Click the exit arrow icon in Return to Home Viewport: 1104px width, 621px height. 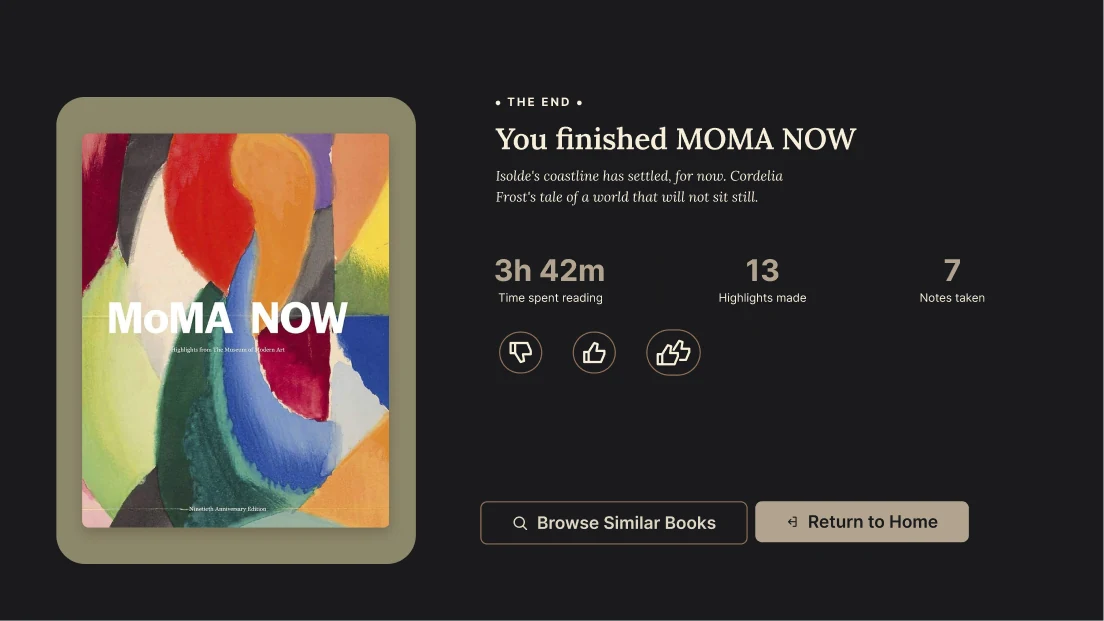pyautogui.click(x=792, y=522)
